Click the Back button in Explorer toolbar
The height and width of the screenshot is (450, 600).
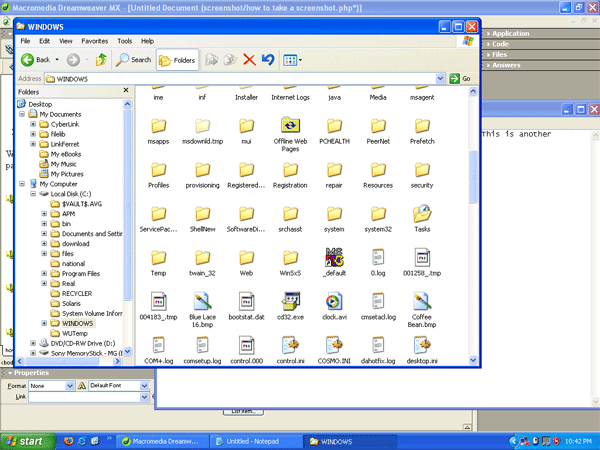[x=36, y=60]
